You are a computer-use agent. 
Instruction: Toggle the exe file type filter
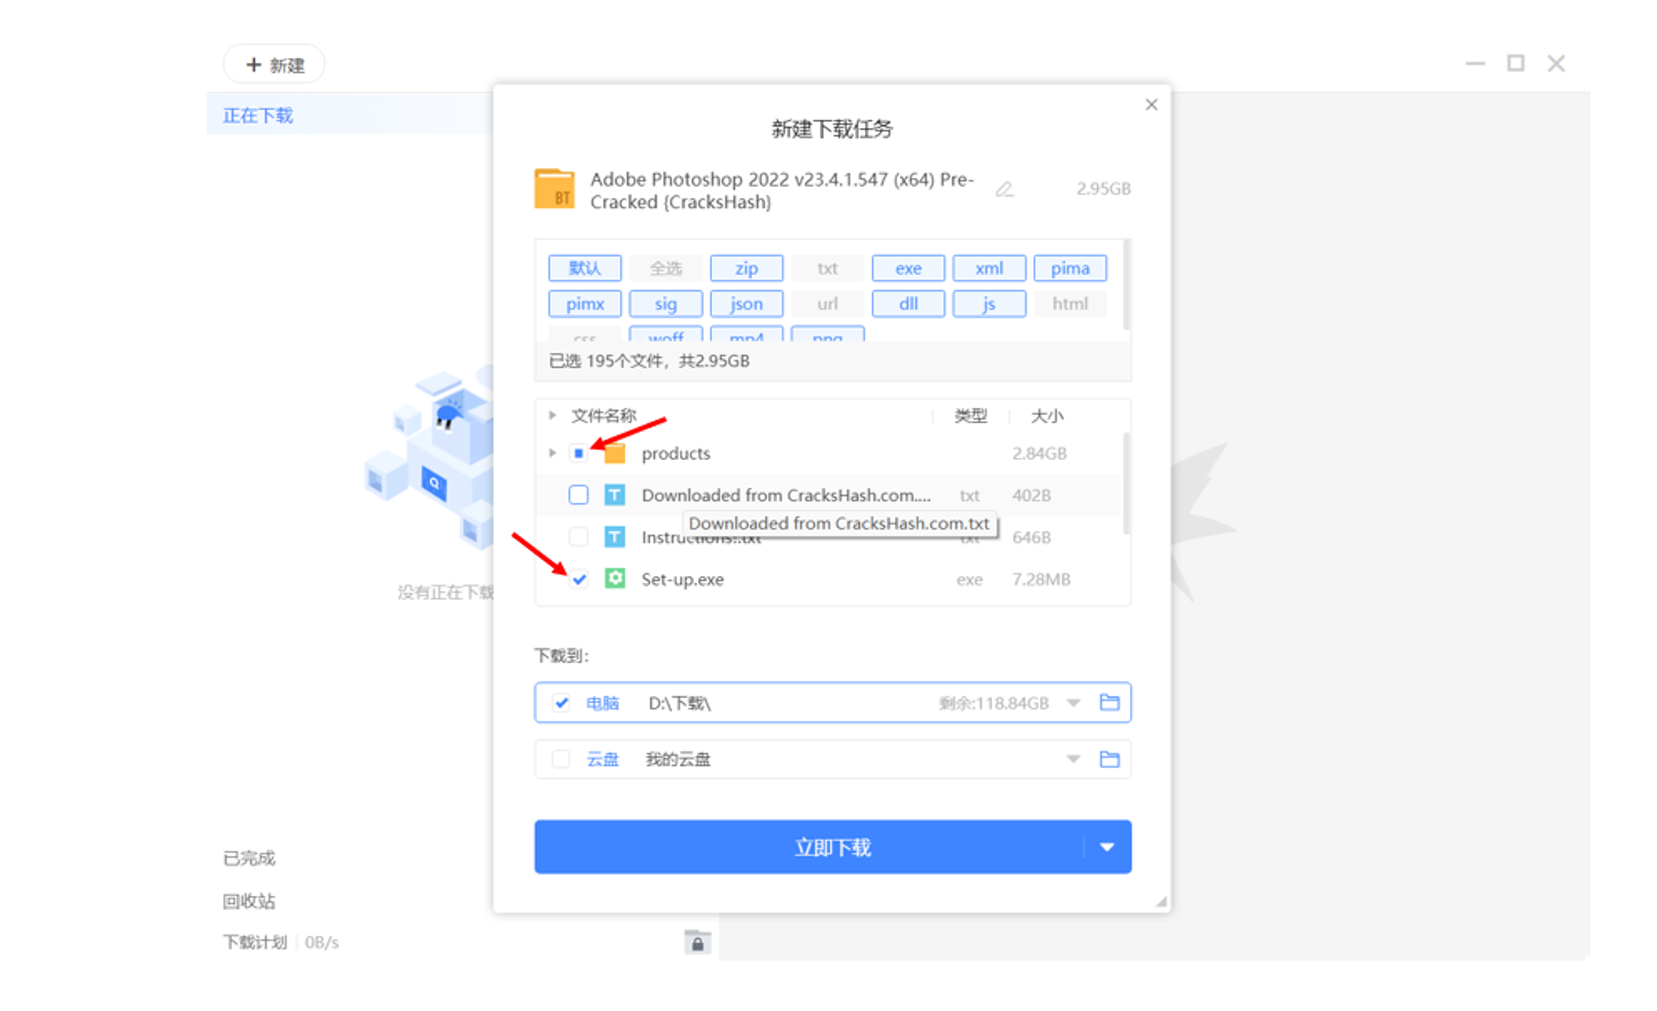pyautogui.click(x=908, y=268)
